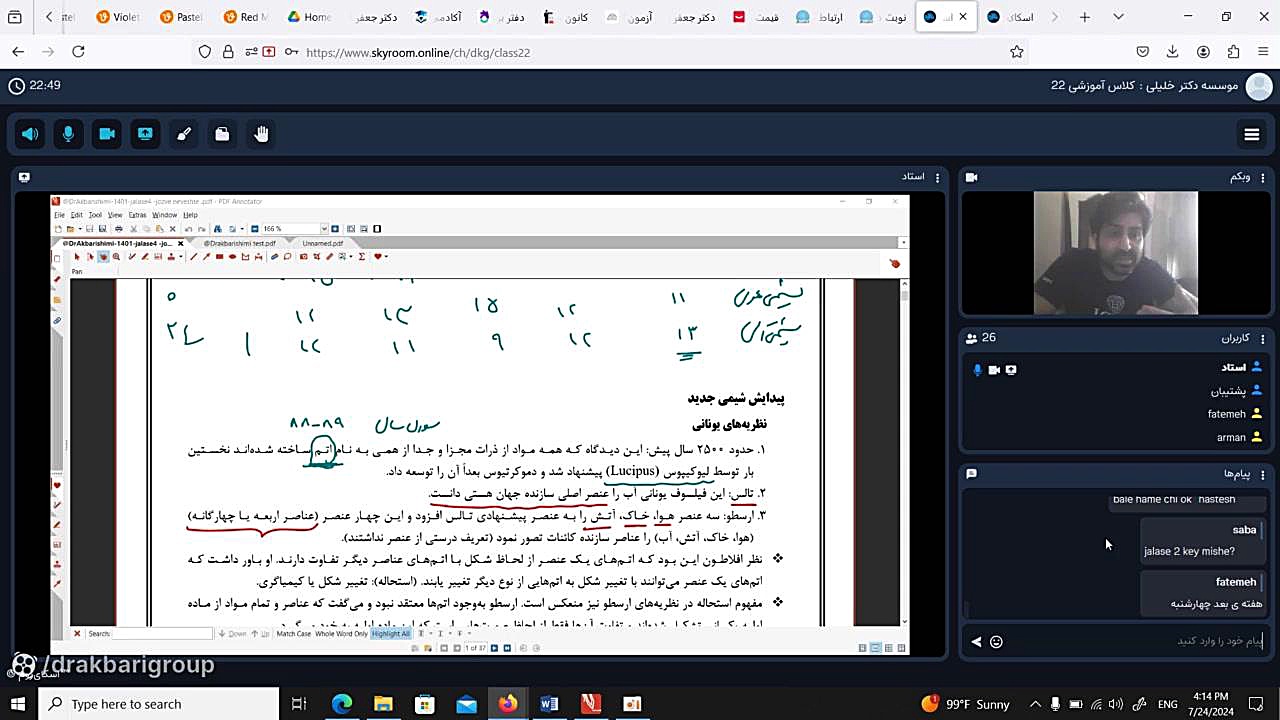Viewport: 1280px width, 720px height.
Task: Reload the Firefox page
Action: pos(78,52)
